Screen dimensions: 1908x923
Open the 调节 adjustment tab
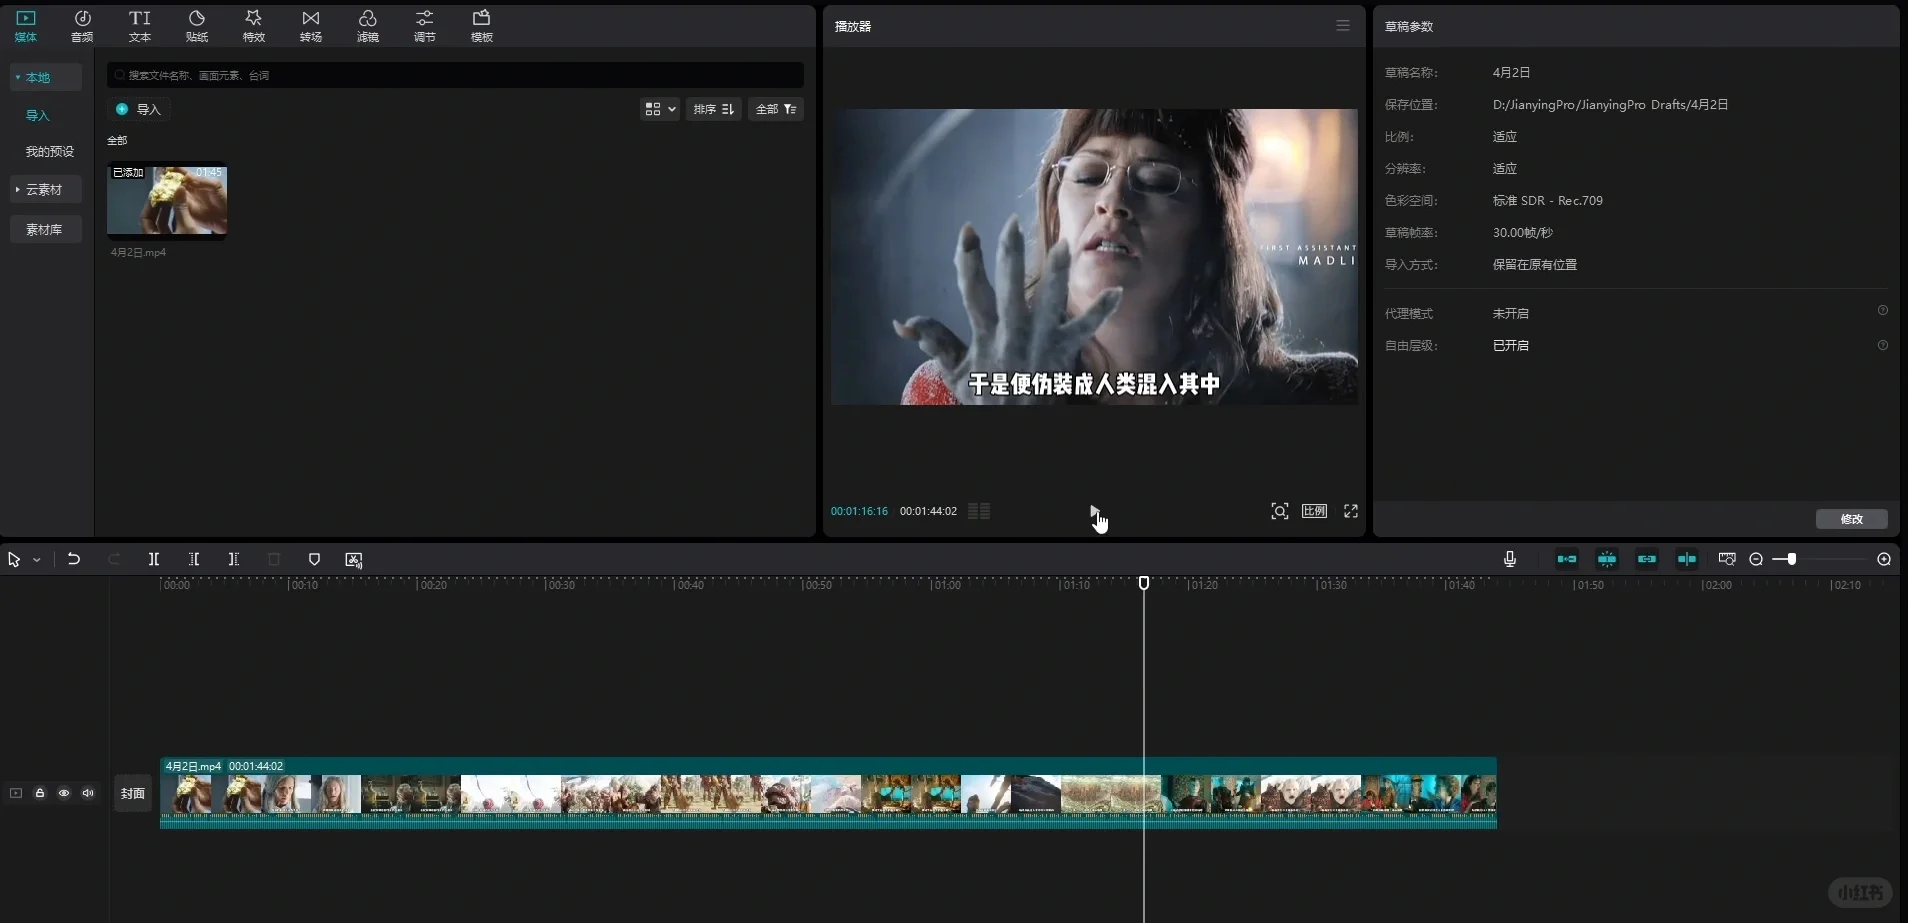425,26
